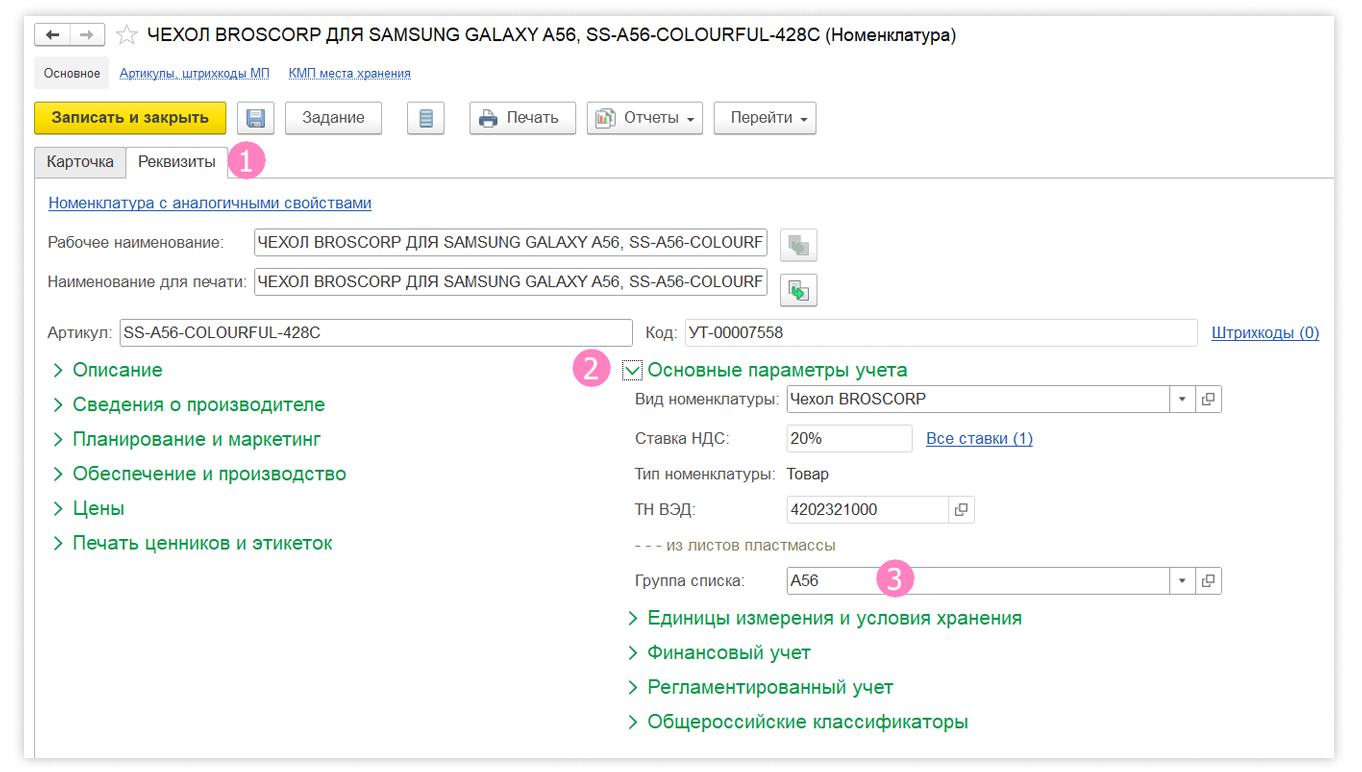
Task: Expand the Цены section
Action: click(x=88, y=509)
